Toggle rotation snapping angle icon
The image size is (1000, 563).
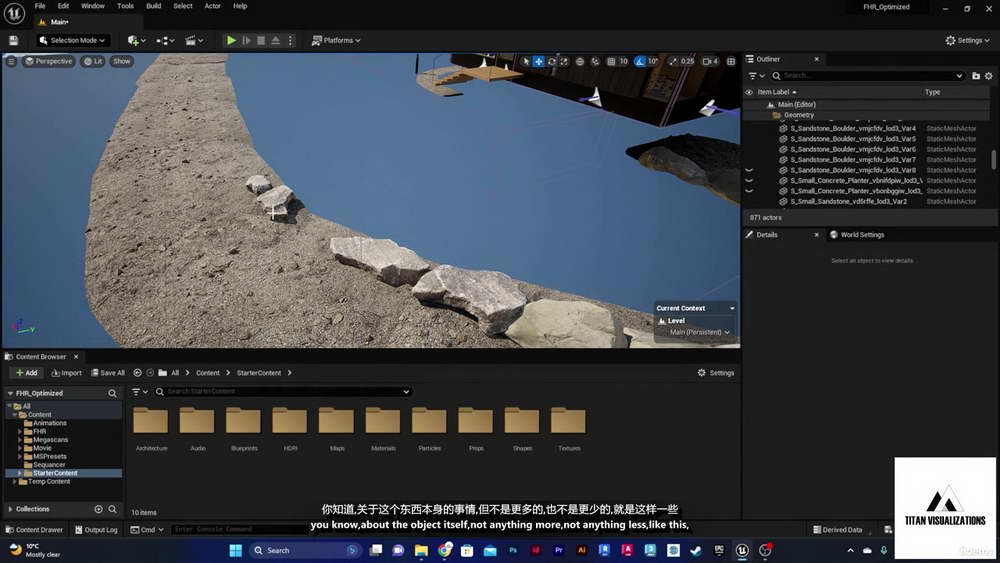[640, 61]
